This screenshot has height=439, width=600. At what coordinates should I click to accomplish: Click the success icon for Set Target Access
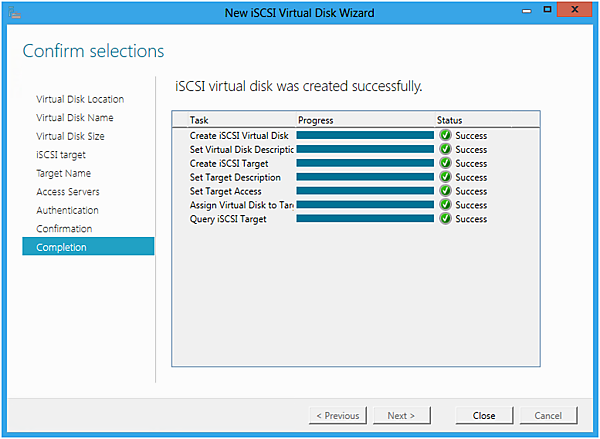coord(445,191)
